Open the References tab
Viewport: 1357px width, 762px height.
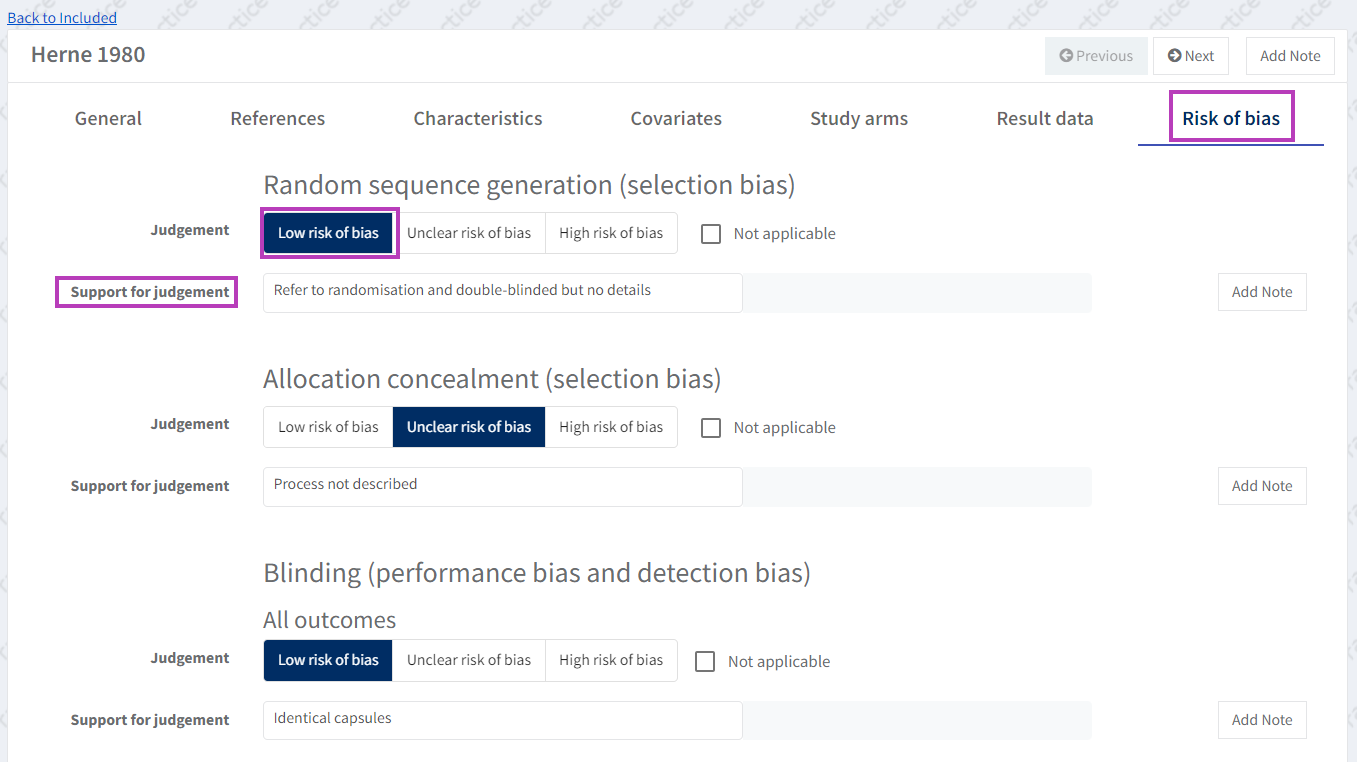(277, 118)
